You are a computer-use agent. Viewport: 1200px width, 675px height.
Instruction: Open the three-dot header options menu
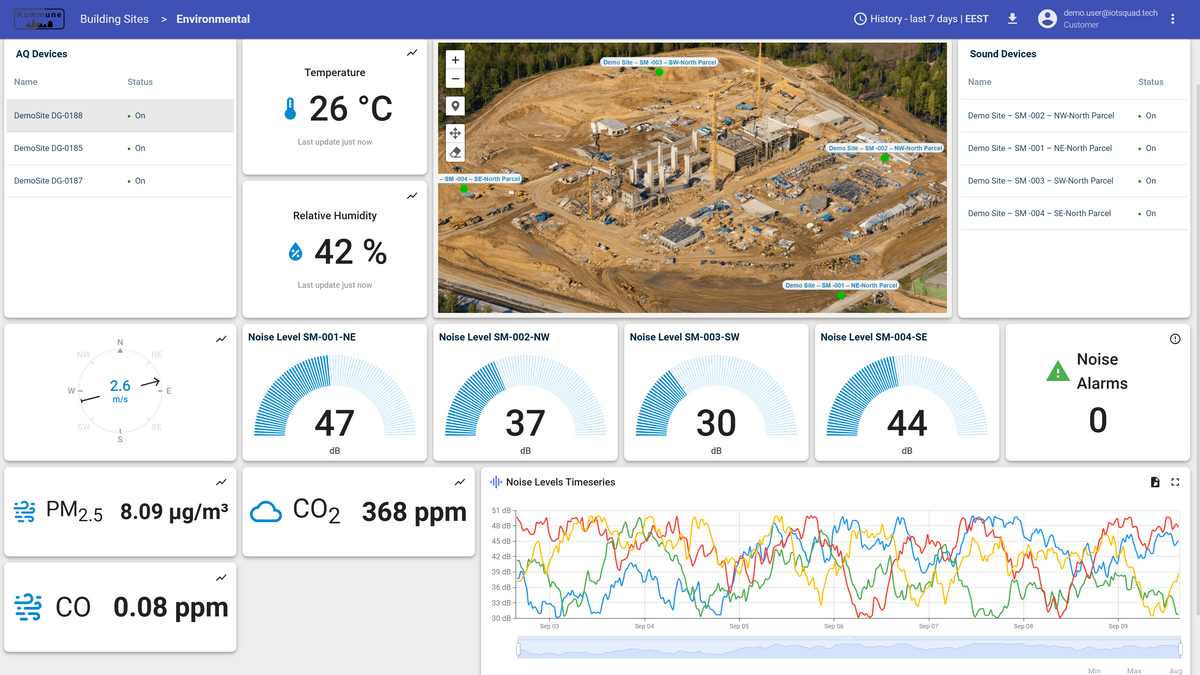[1173, 19]
